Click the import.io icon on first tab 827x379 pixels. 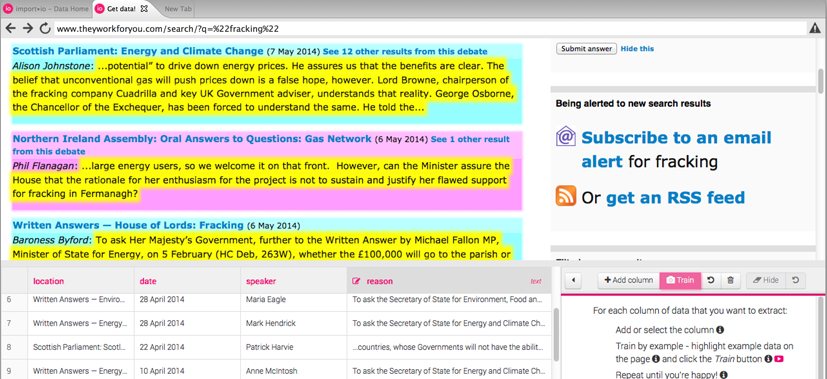click(8, 9)
